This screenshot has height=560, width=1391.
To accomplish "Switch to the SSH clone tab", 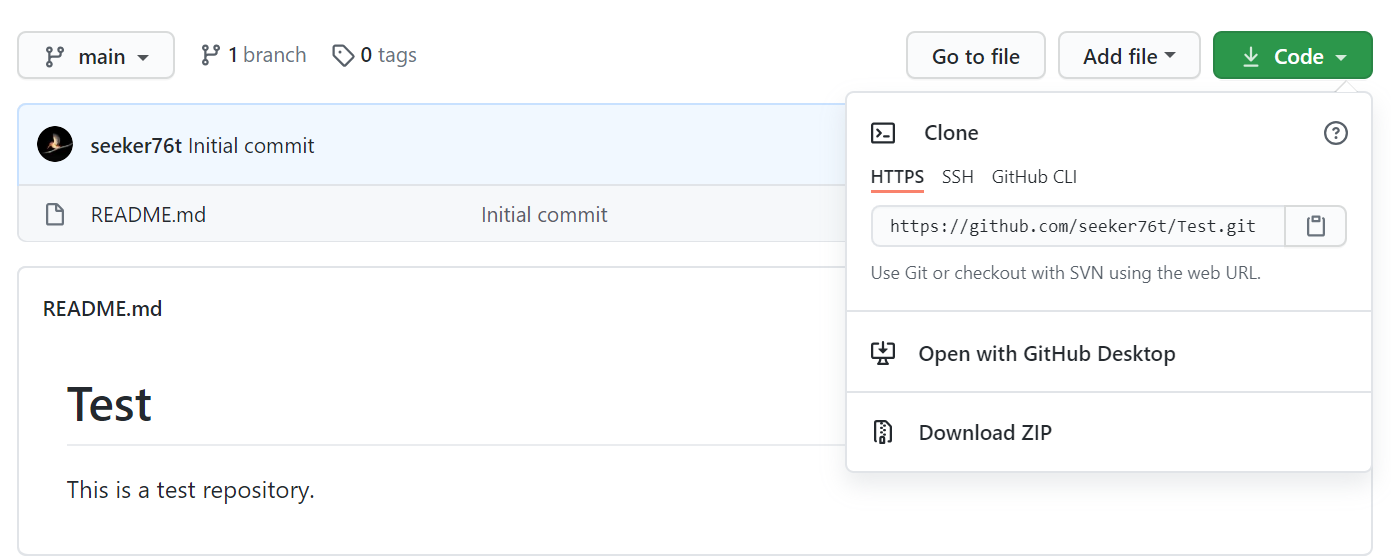I will pos(957,177).
